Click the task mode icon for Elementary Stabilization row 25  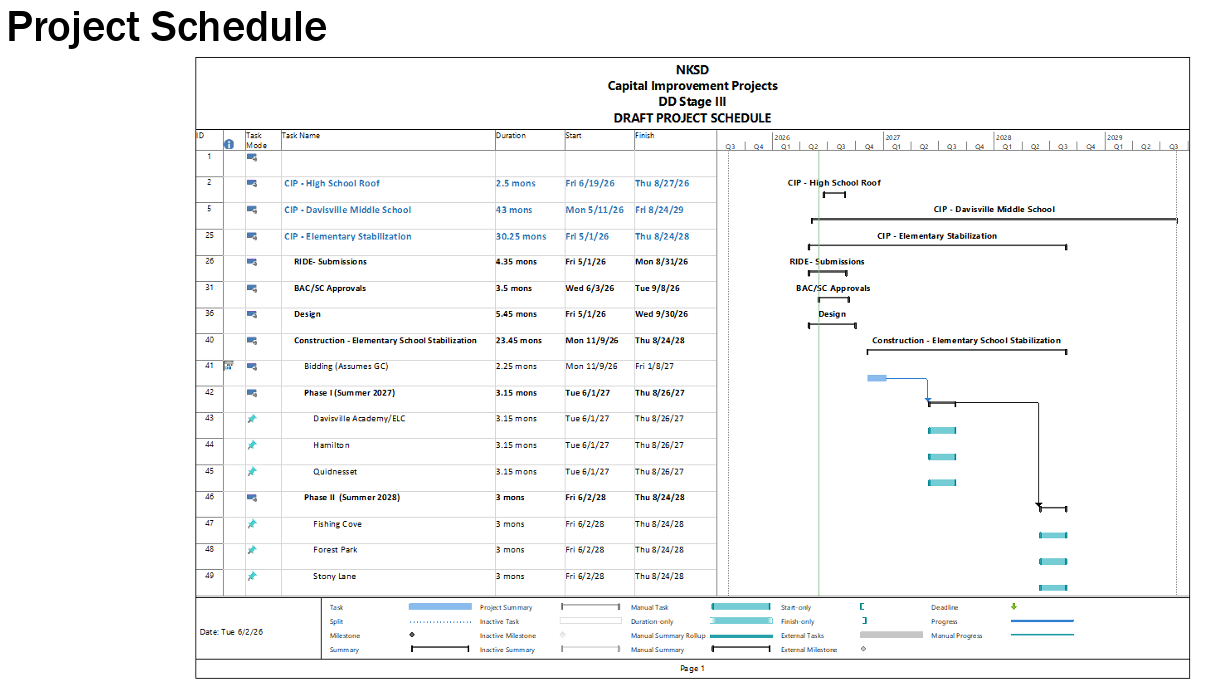[x=252, y=237]
